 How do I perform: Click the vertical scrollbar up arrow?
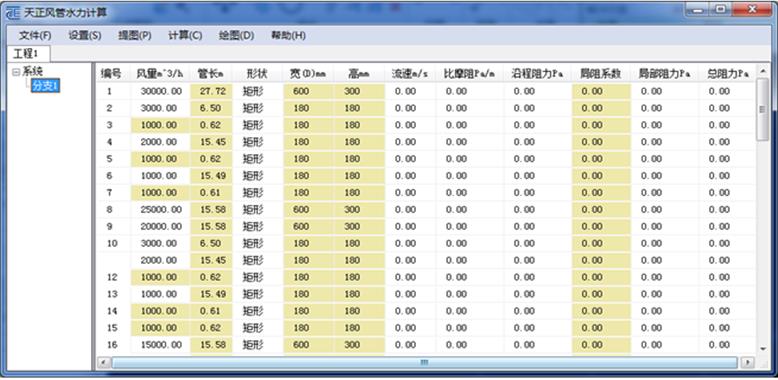click(763, 72)
